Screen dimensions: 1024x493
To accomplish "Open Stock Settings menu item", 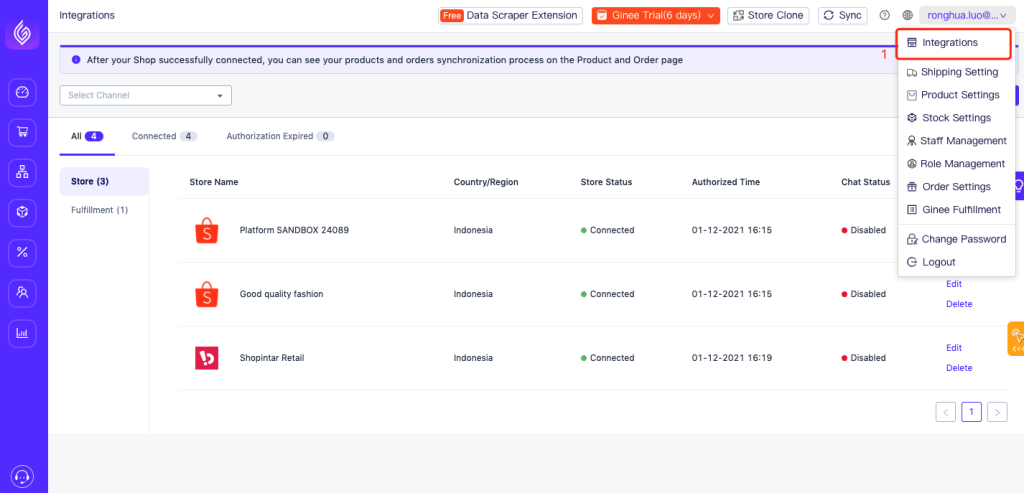I will [x=957, y=118].
